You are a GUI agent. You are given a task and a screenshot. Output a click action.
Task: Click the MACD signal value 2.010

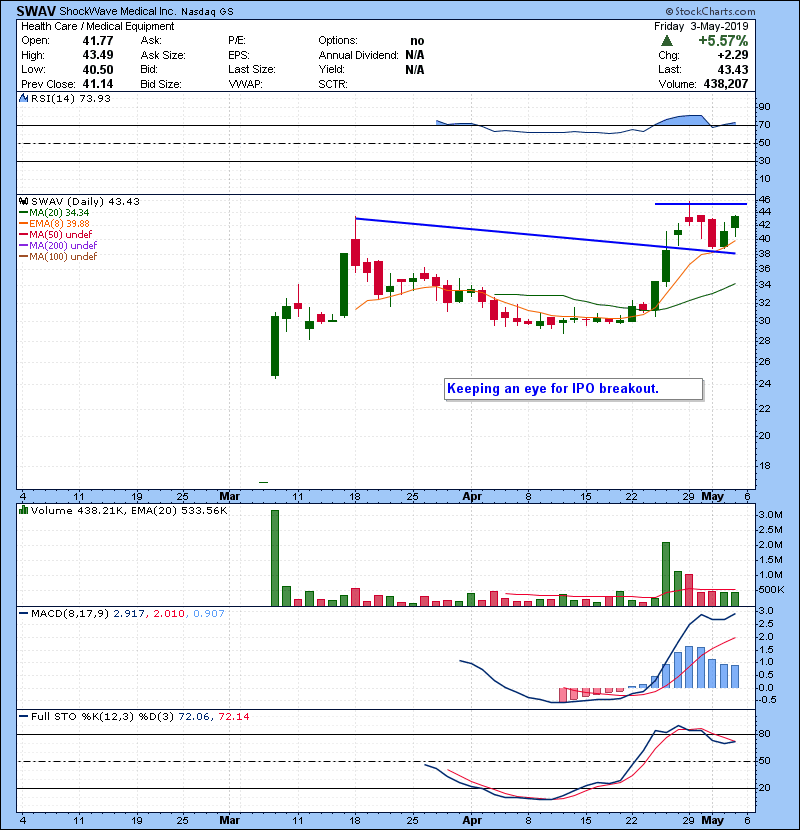(169, 613)
